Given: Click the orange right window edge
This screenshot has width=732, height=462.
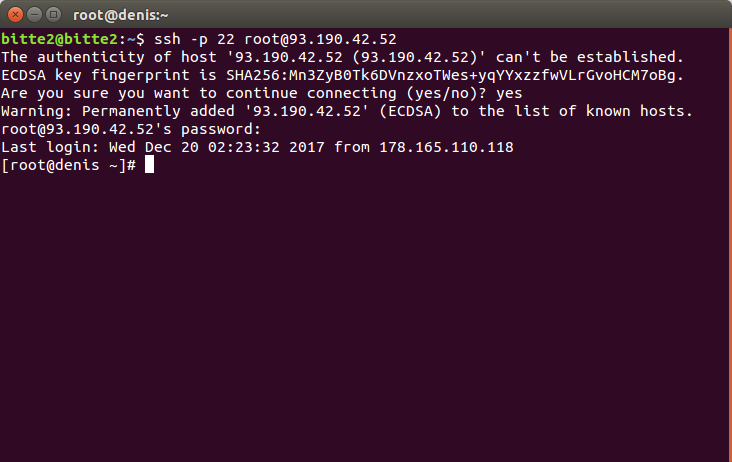Looking at the screenshot, I should coord(730,245).
